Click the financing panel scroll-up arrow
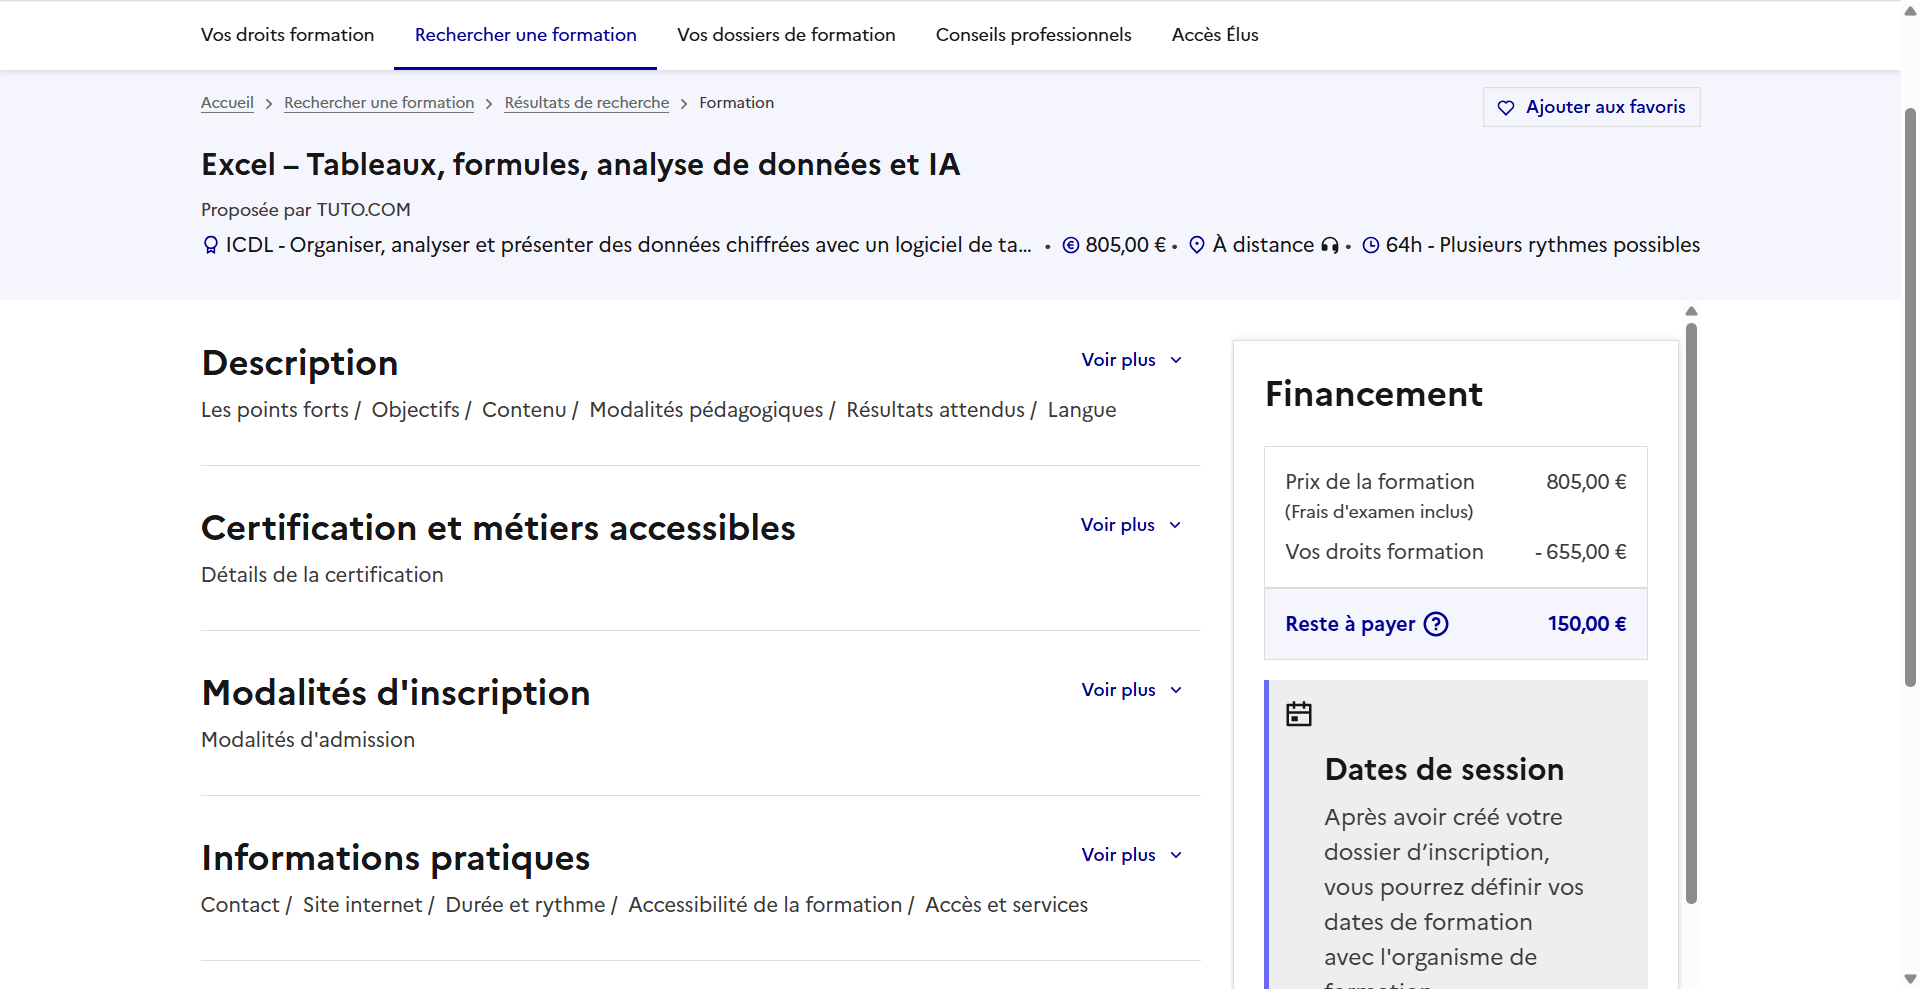The image size is (1920, 989). click(x=1691, y=311)
